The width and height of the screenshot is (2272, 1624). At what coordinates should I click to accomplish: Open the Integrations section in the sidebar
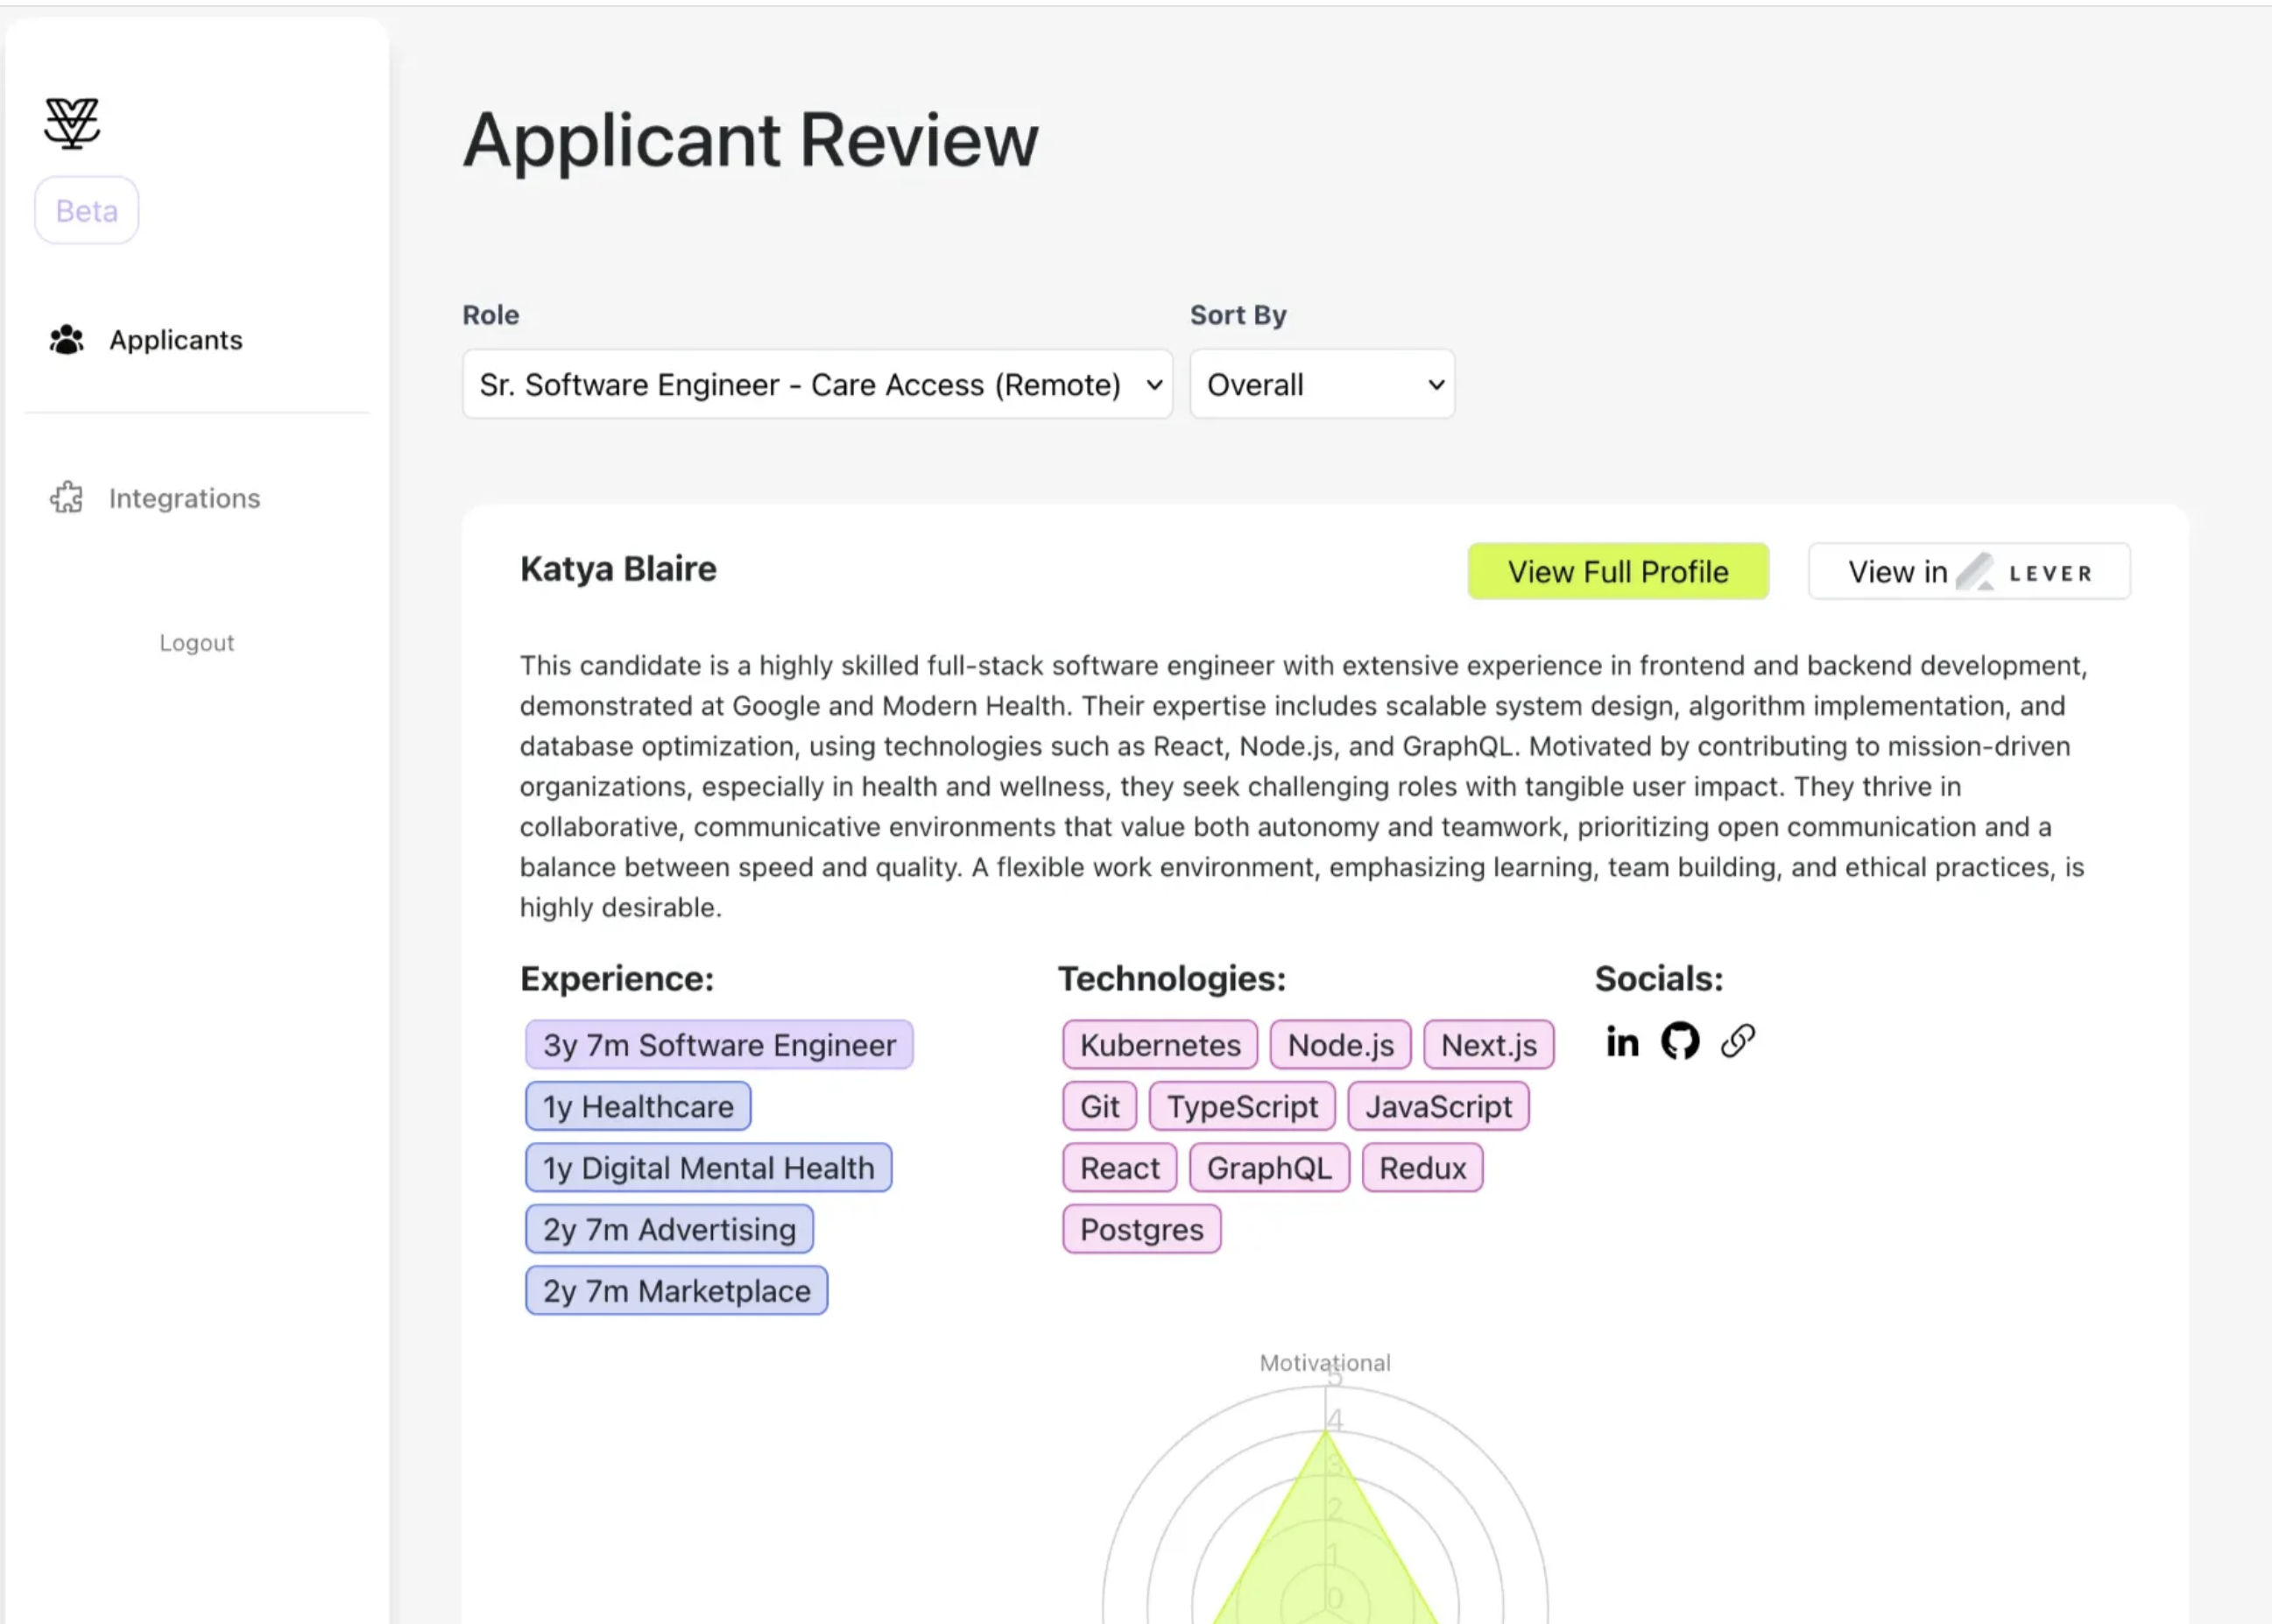point(184,498)
